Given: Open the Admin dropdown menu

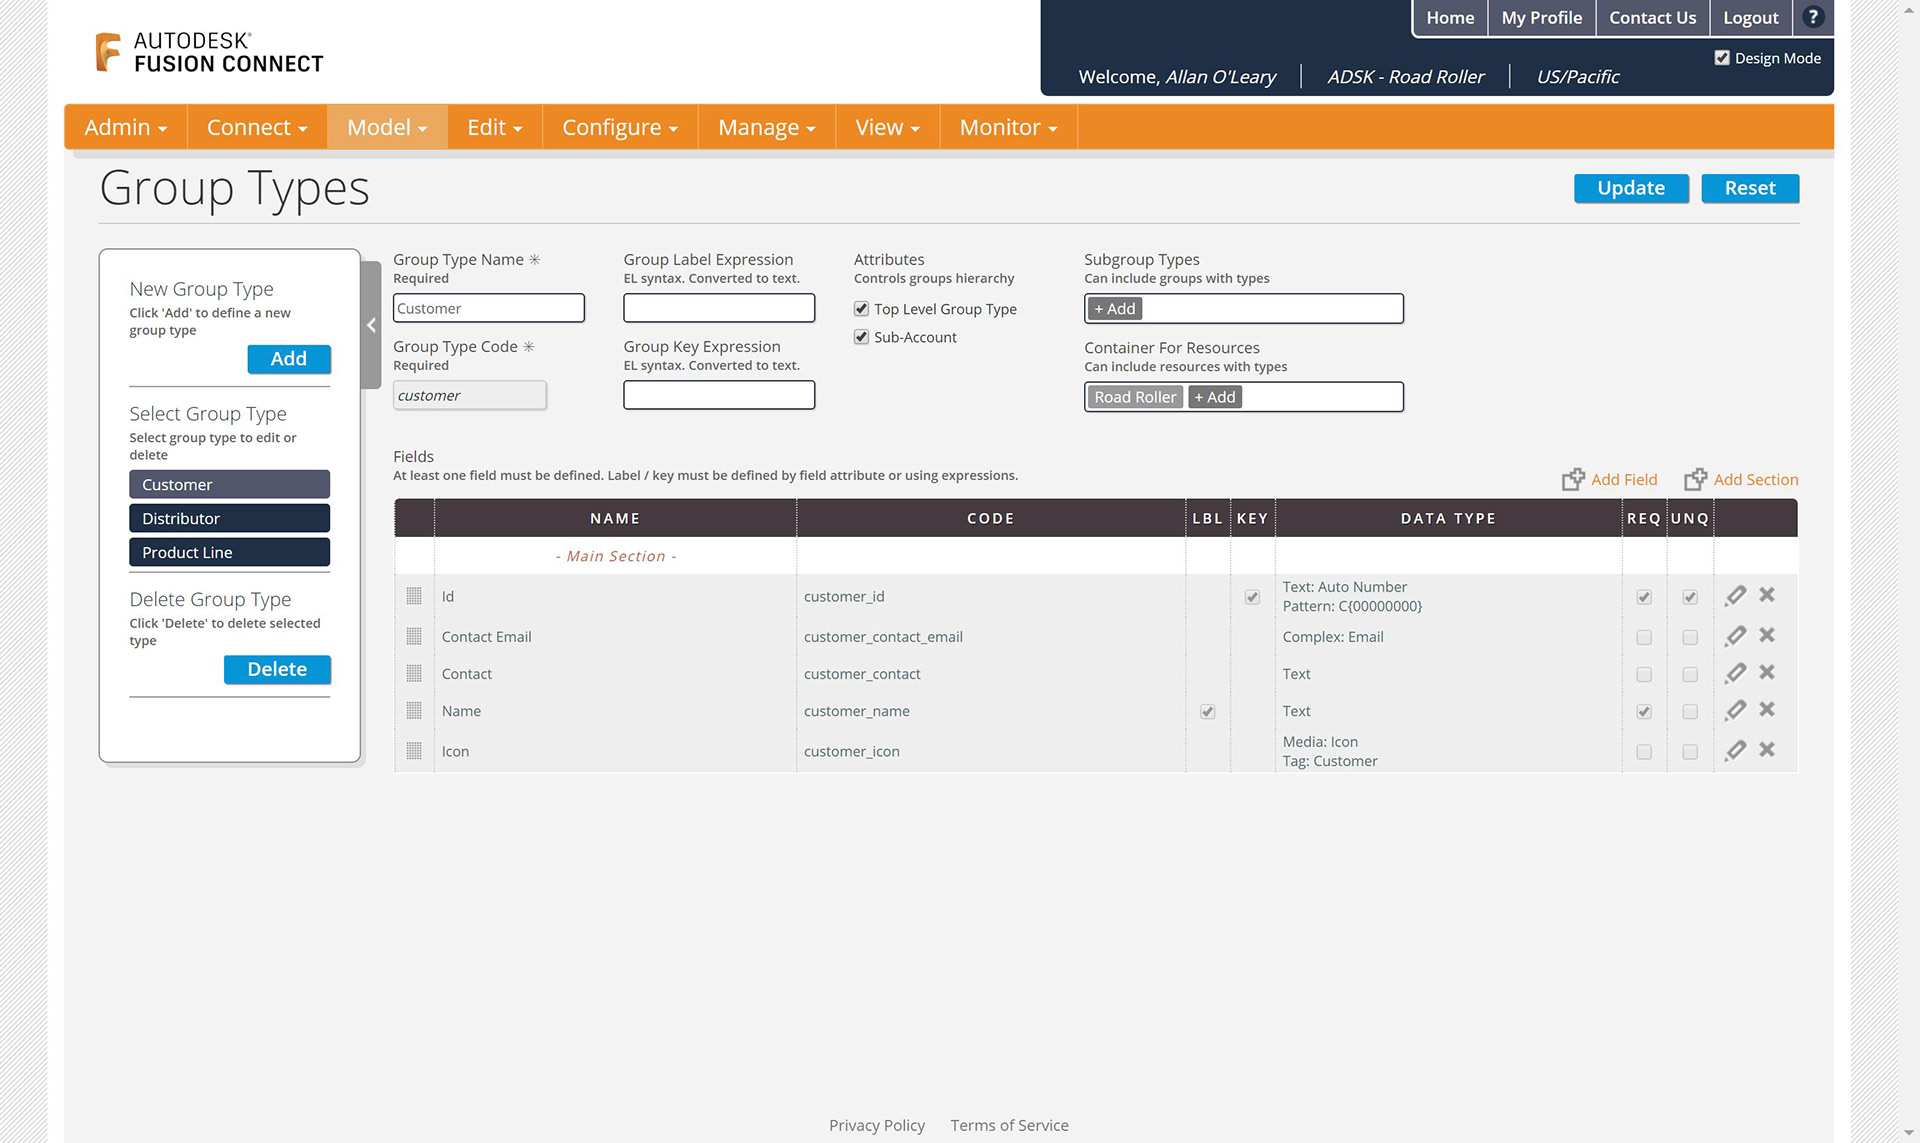Looking at the screenshot, I should click(x=125, y=127).
